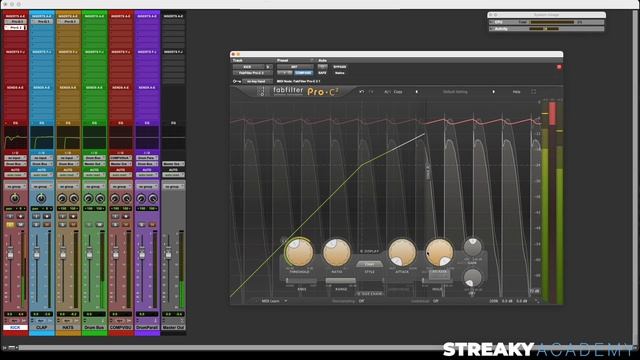Click the Pro-C 2 redo arrow

tap(371, 92)
